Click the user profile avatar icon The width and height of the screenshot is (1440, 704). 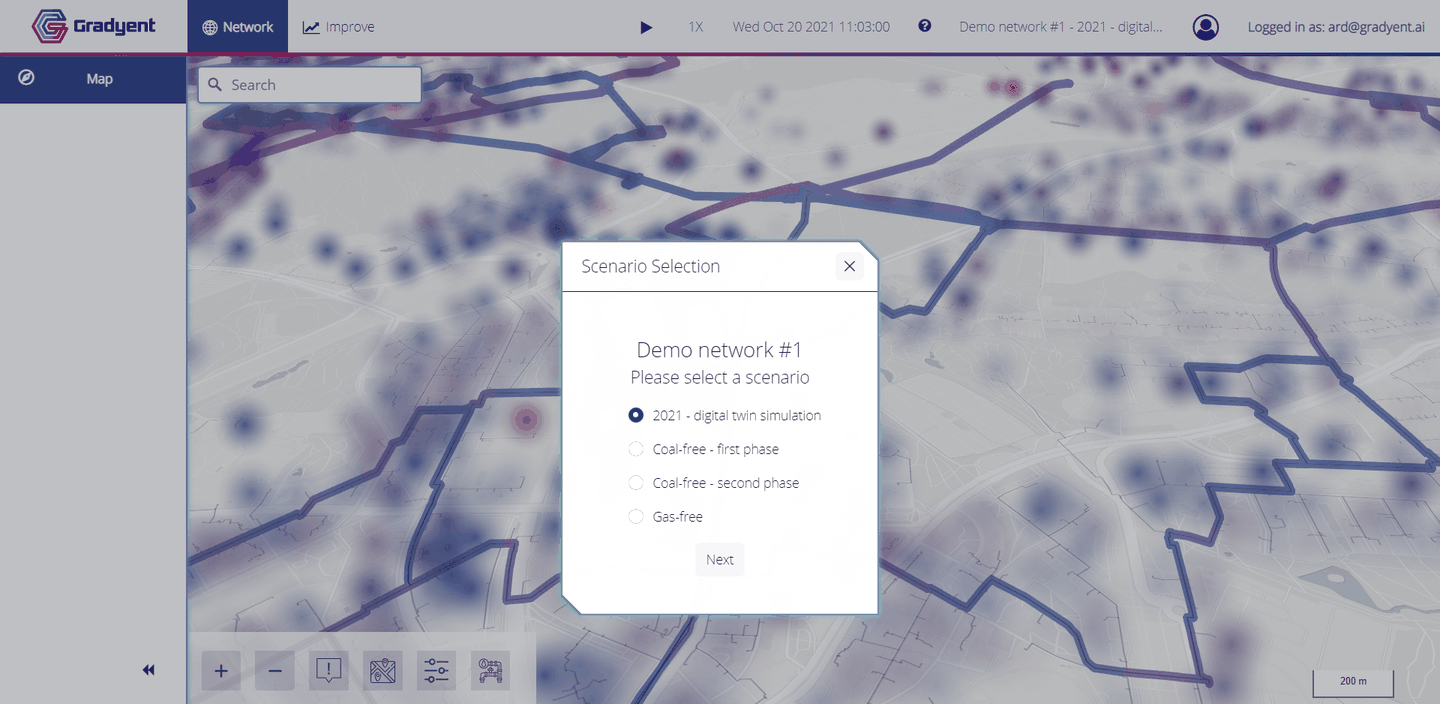pos(1206,27)
